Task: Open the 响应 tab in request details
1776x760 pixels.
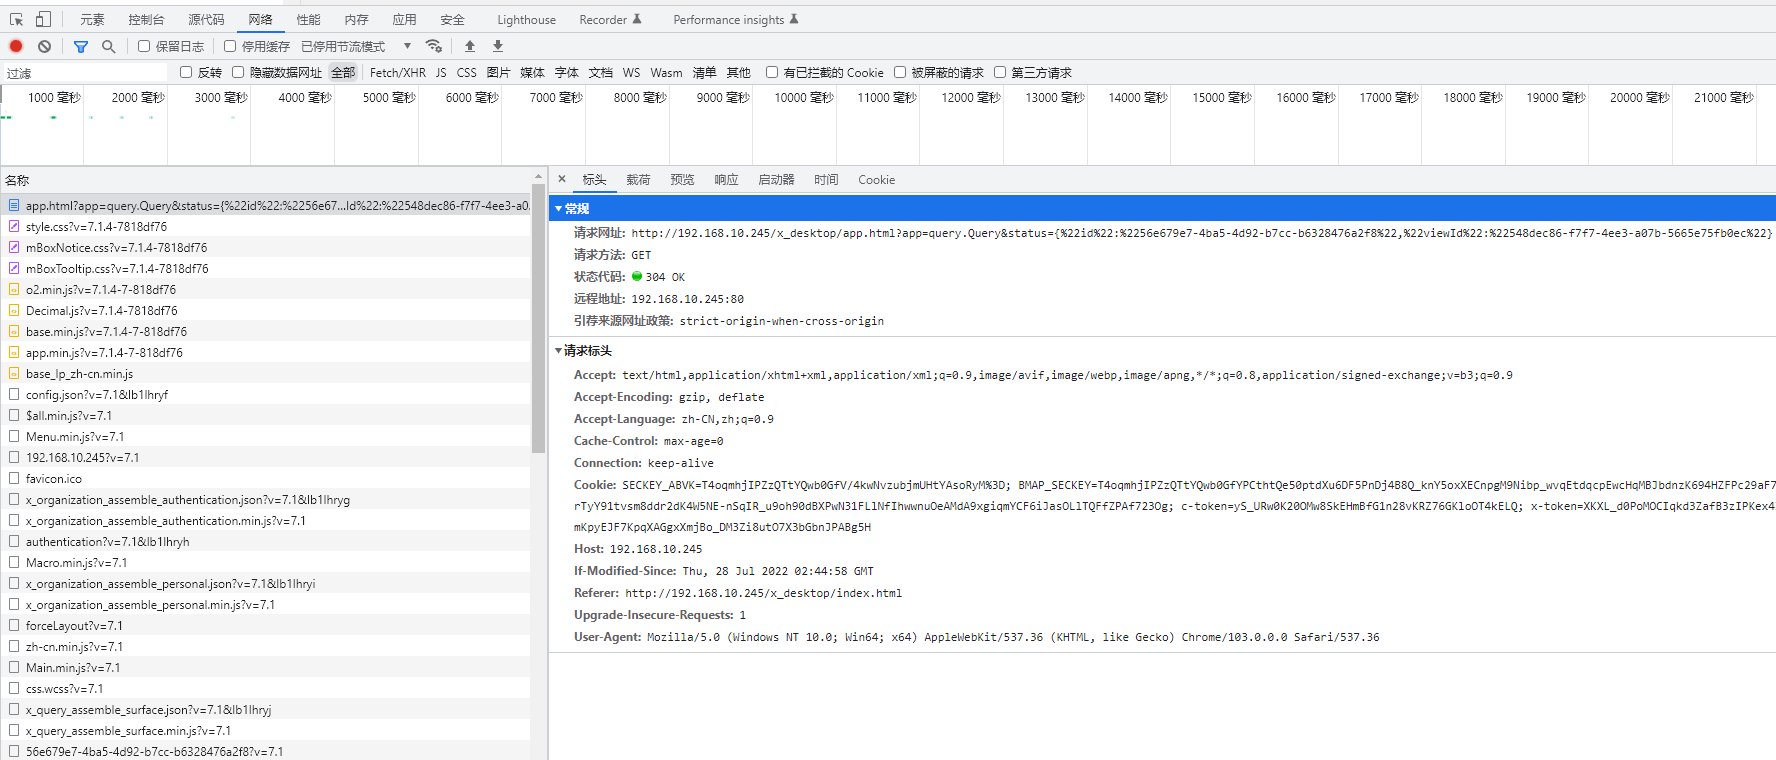Action: [x=726, y=180]
